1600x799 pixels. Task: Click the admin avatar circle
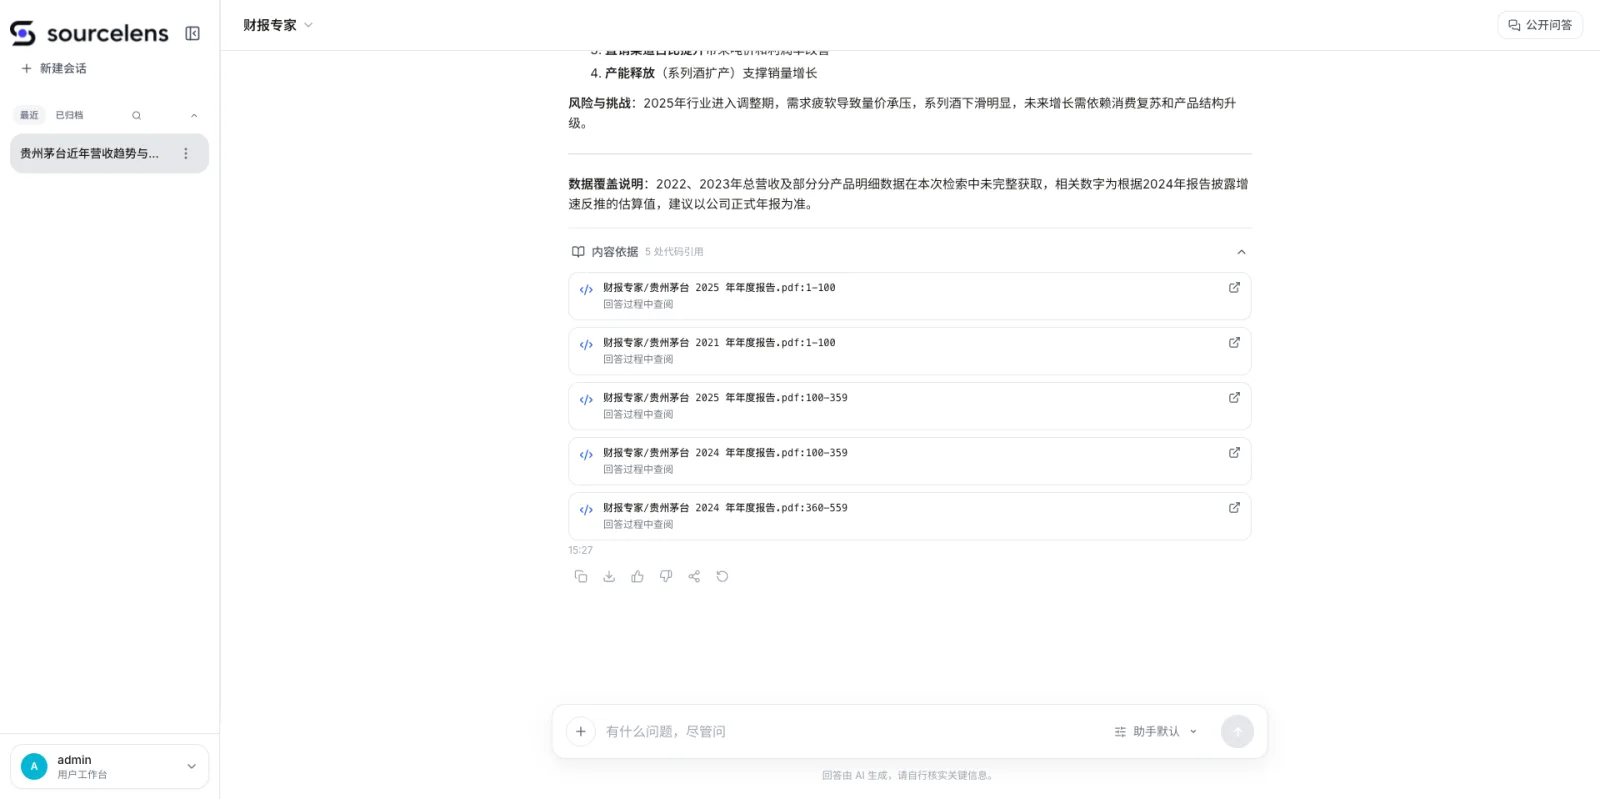34,767
